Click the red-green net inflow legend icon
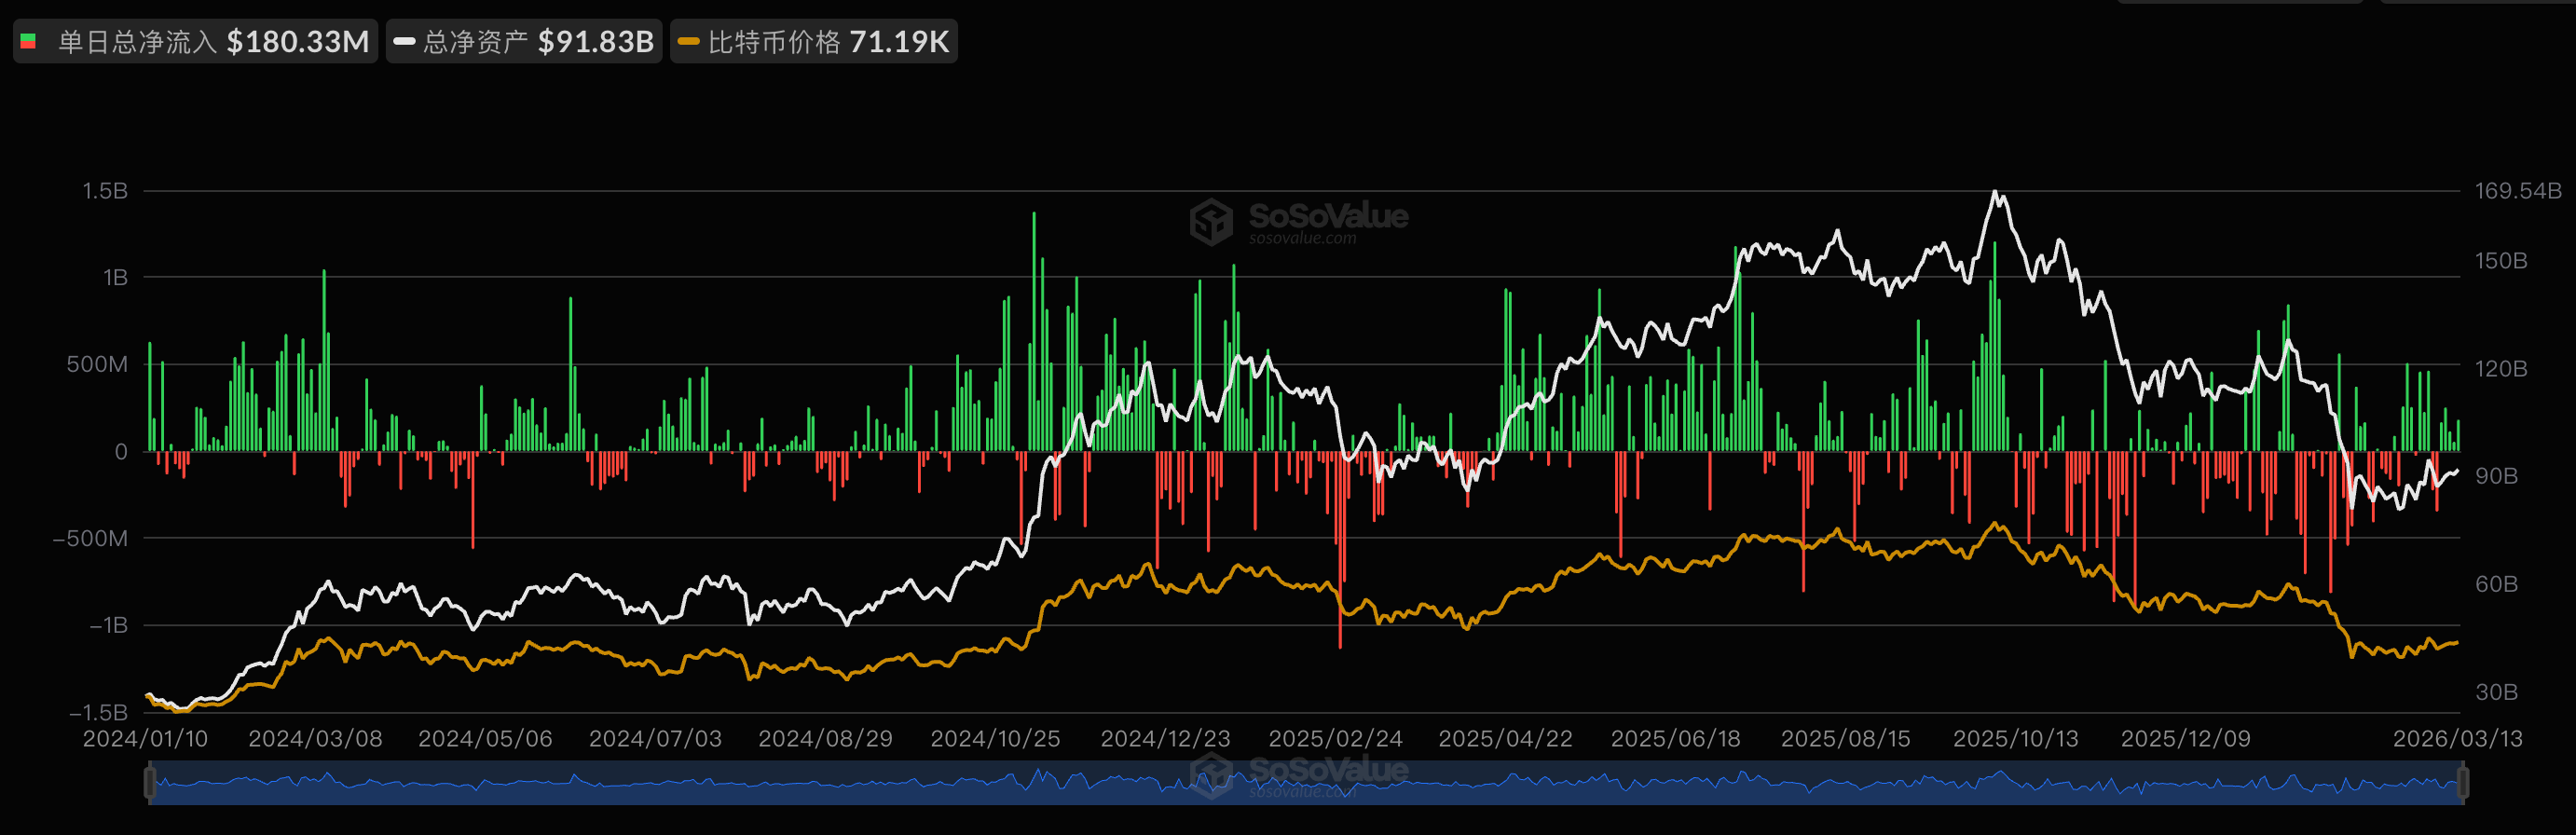Screen dimensions: 2576x835 pyautogui.click(x=29, y=42)
